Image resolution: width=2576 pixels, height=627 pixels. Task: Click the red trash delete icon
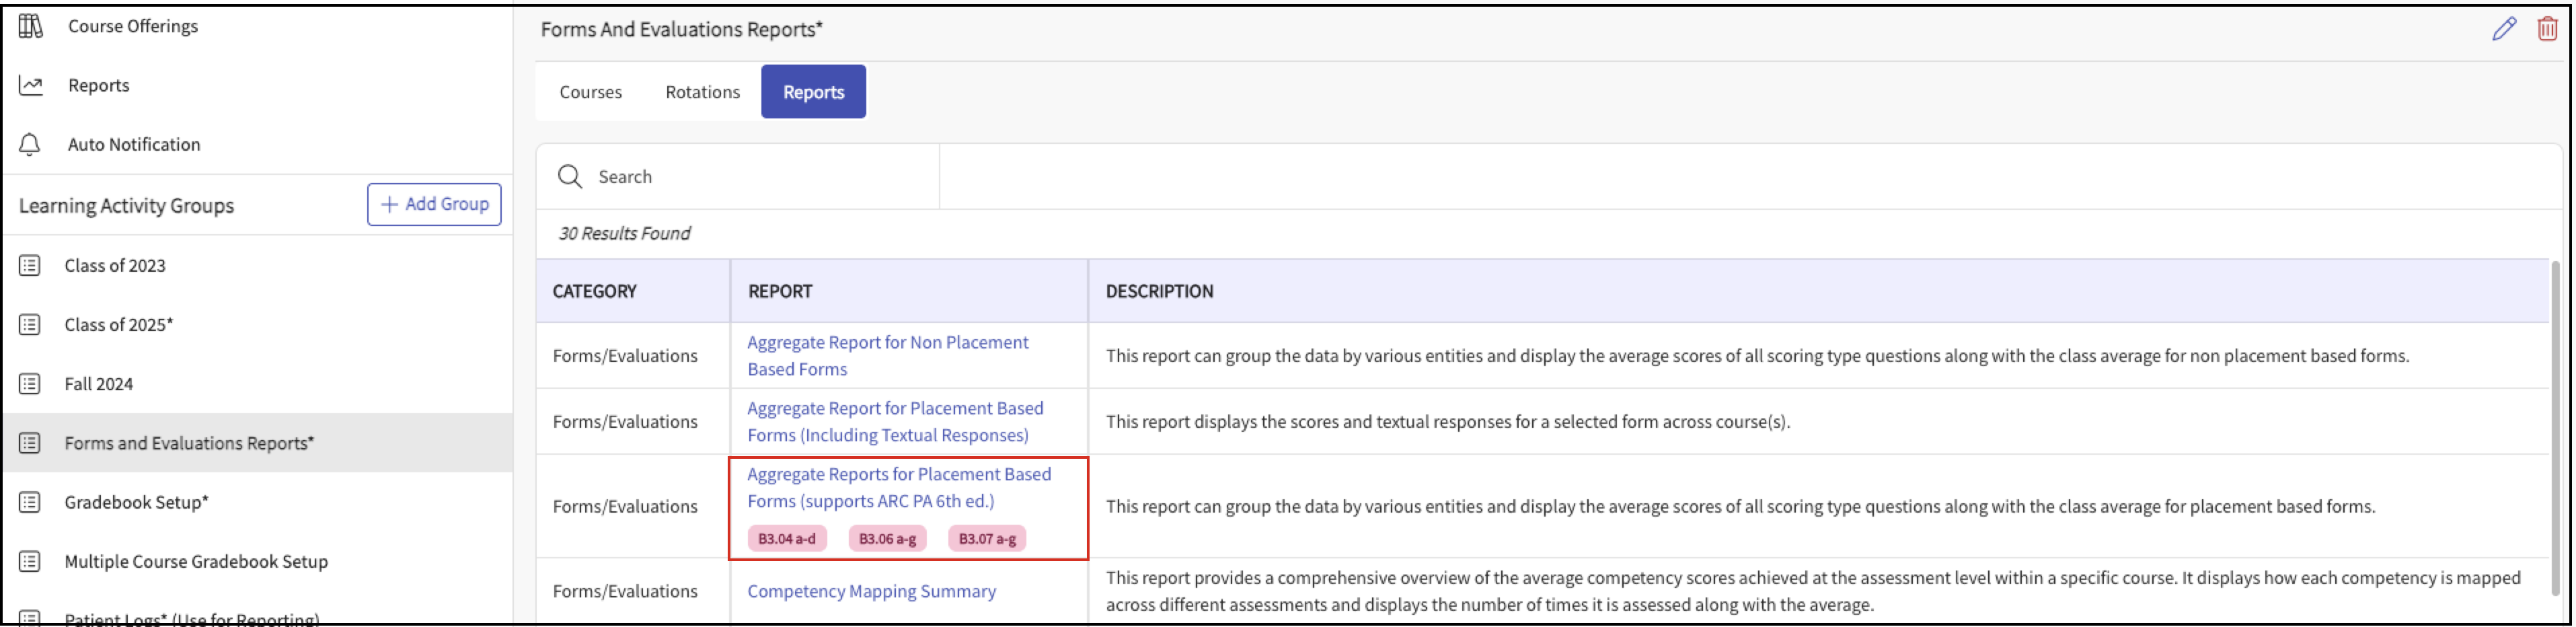click(2547, 29)
